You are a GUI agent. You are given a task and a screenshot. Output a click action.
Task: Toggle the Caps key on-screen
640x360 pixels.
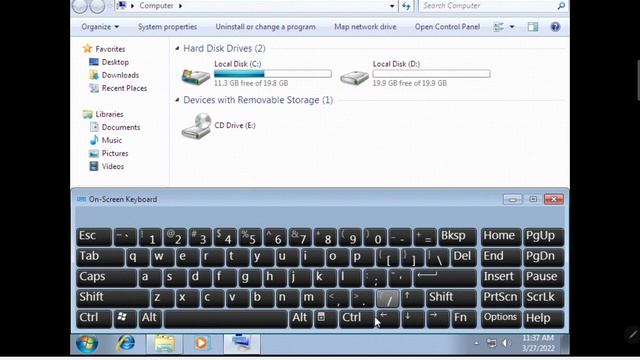pos(106,278)
